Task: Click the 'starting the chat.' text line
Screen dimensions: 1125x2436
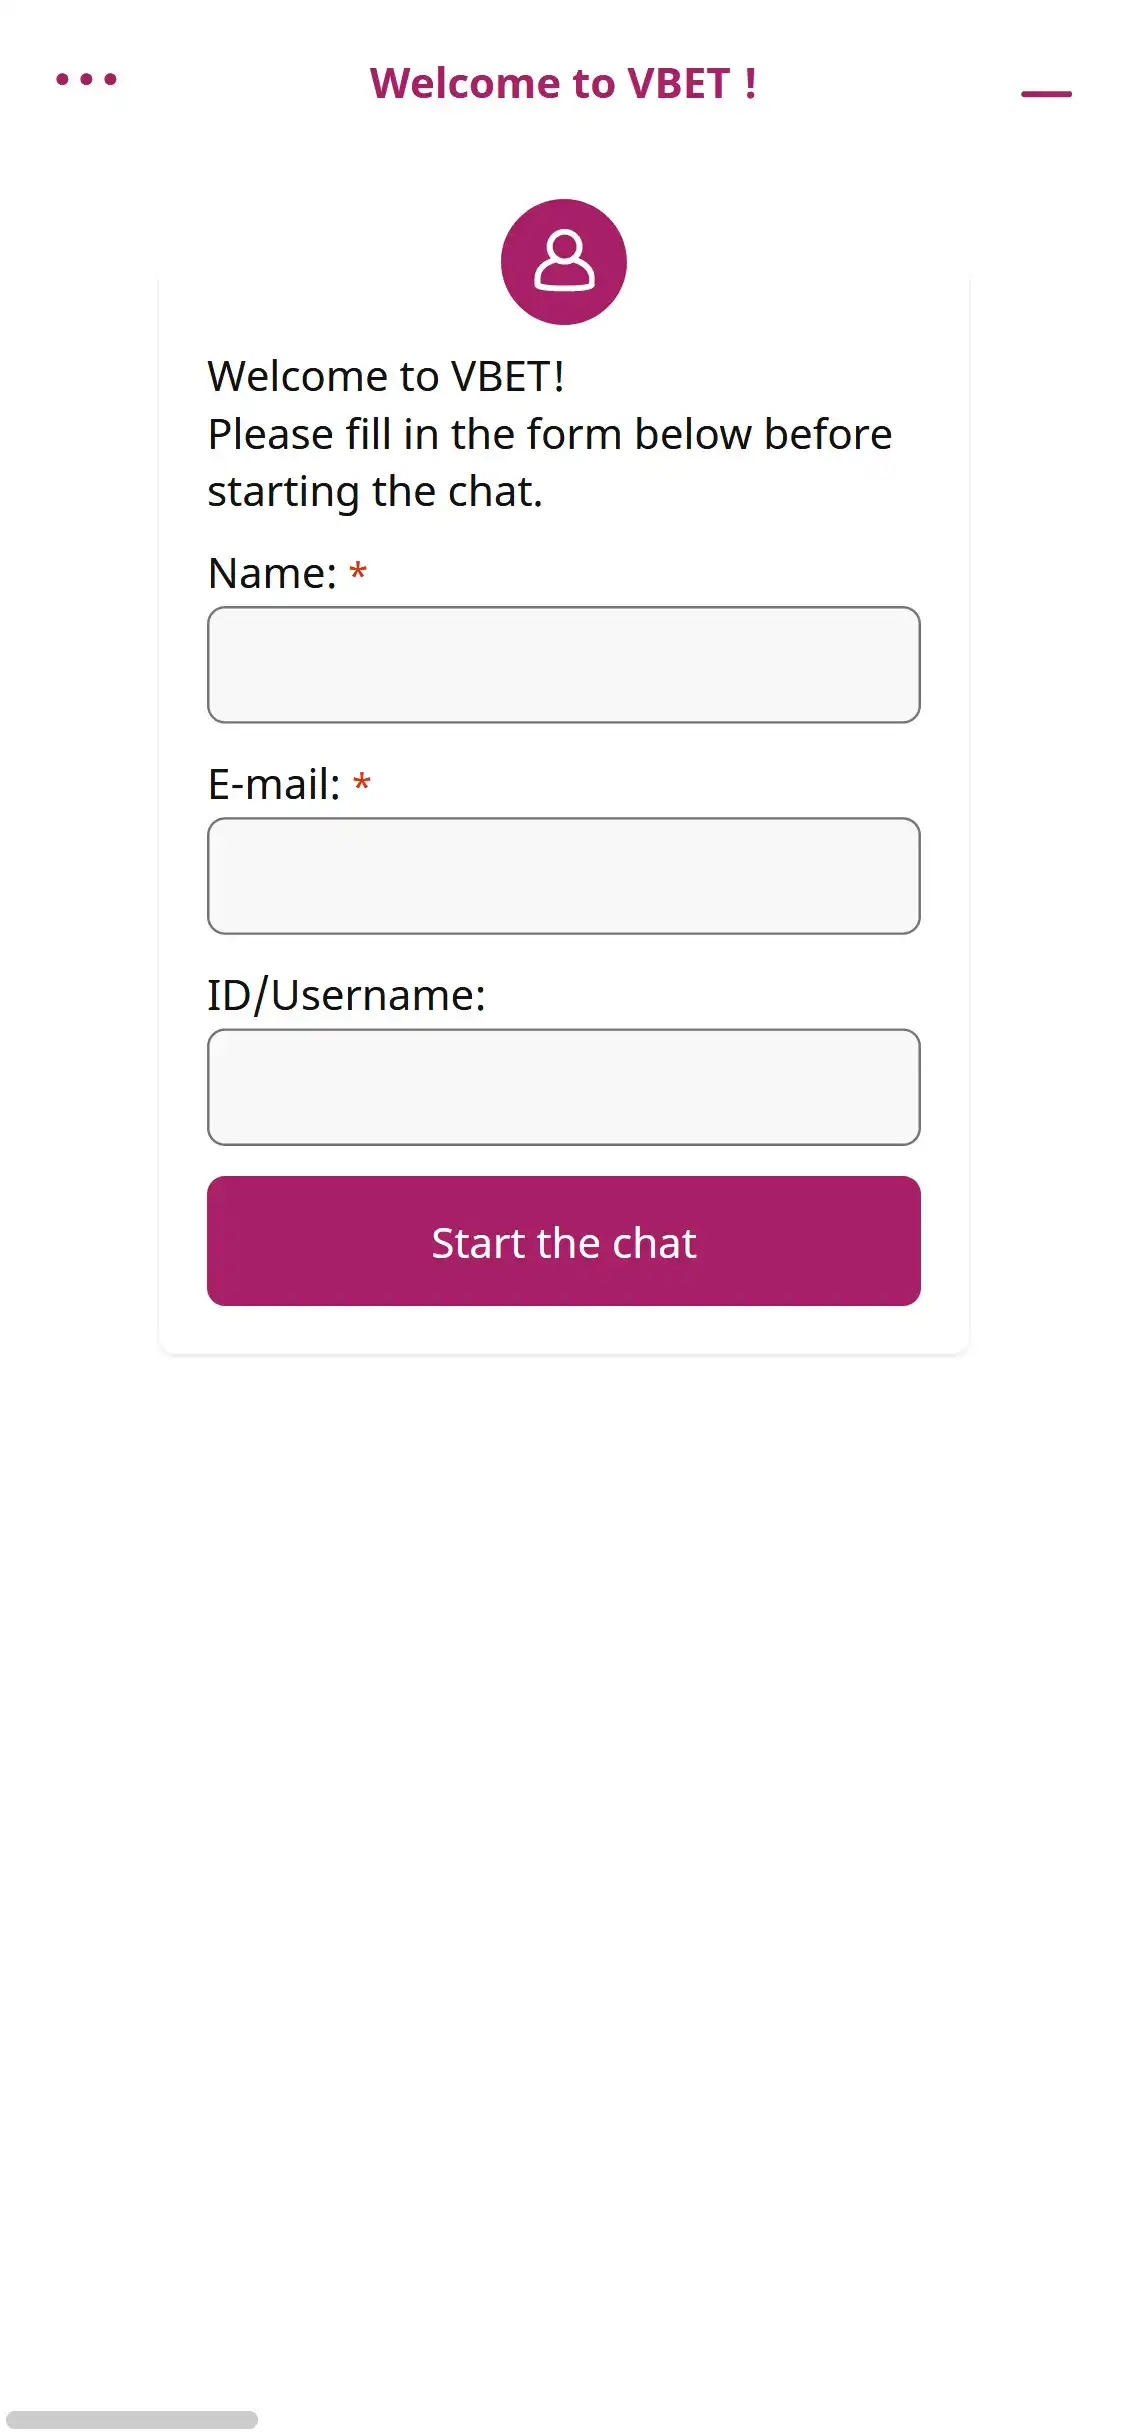Action: 375,492
